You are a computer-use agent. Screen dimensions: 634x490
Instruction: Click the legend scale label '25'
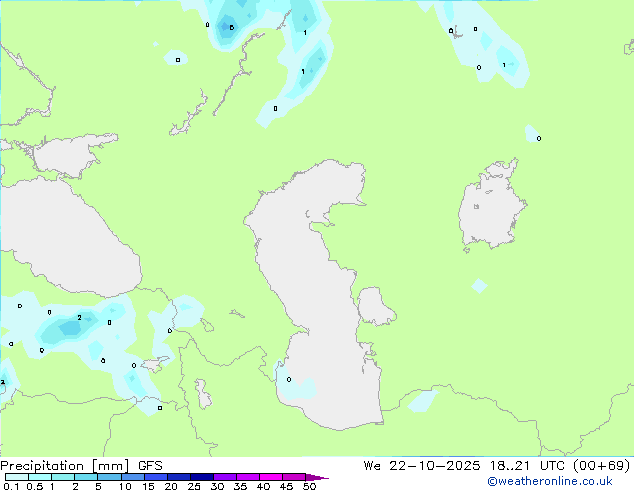tap(194, 486)
